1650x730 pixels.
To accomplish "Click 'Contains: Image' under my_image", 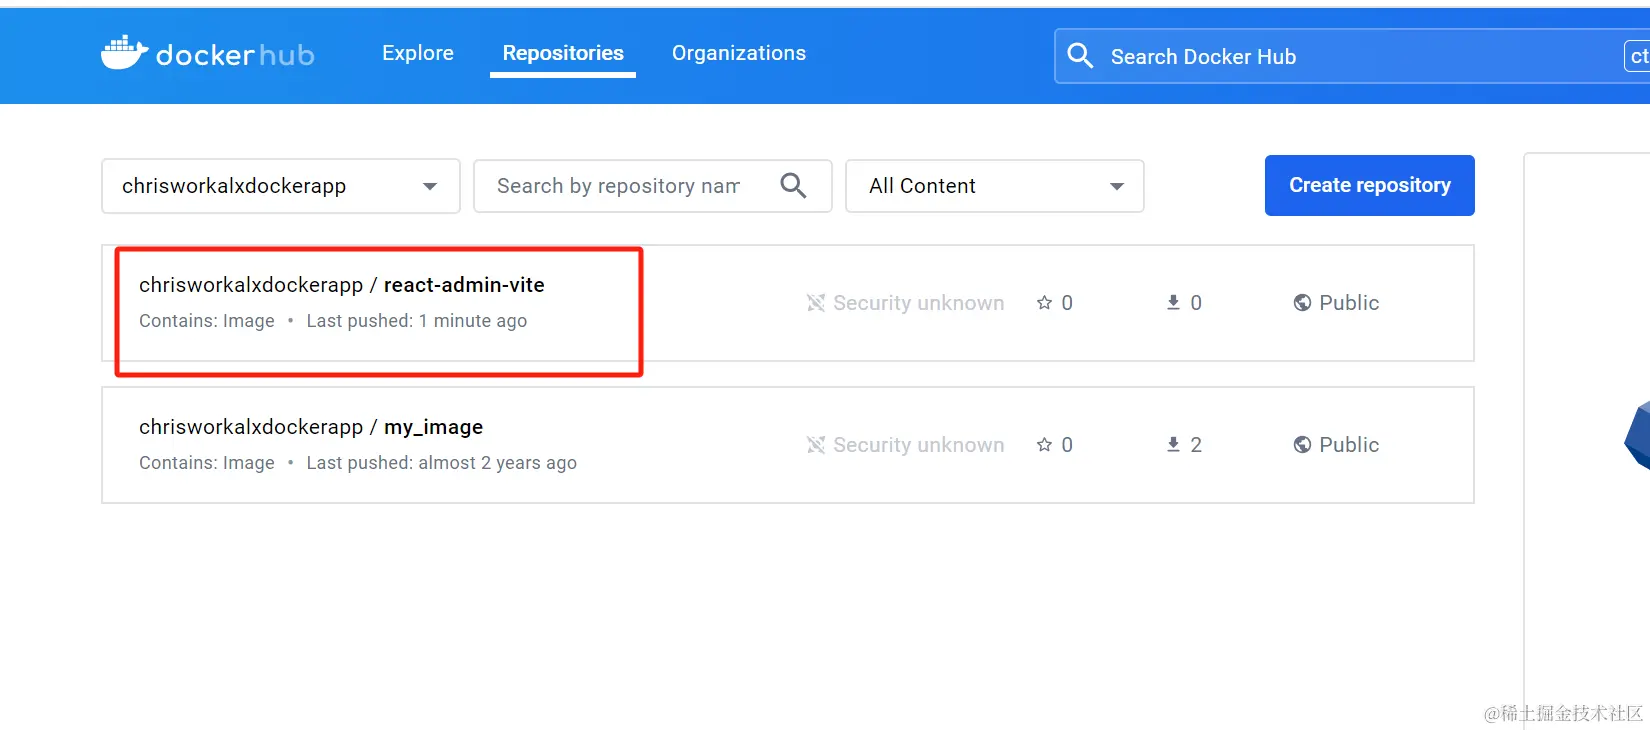I will point(207,463).
